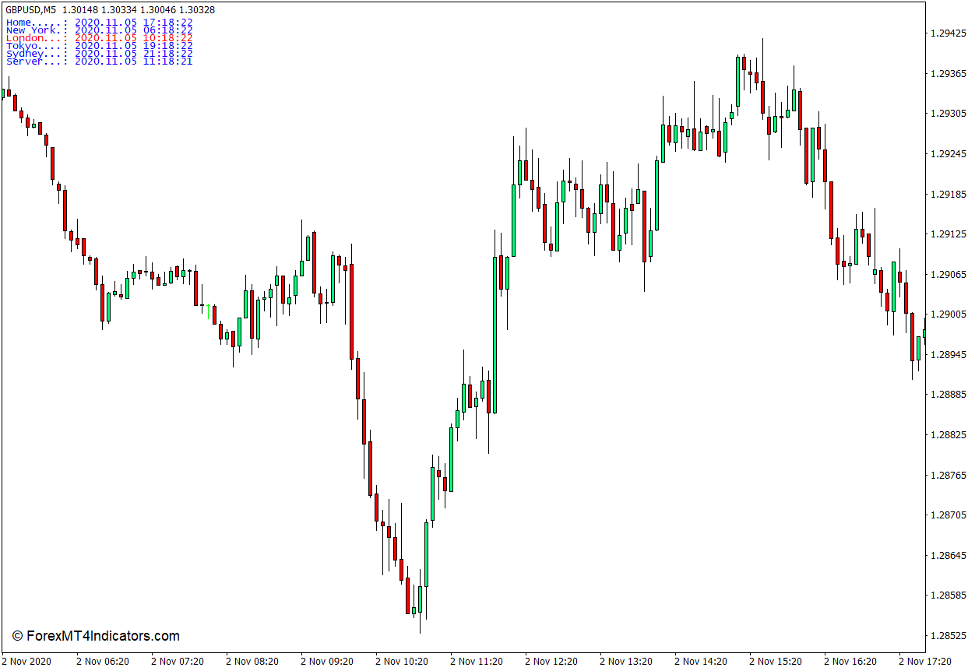Click the lowest candle at chart bottom
The height and width of the screenshot is (672, 977).
pos(420,605)
